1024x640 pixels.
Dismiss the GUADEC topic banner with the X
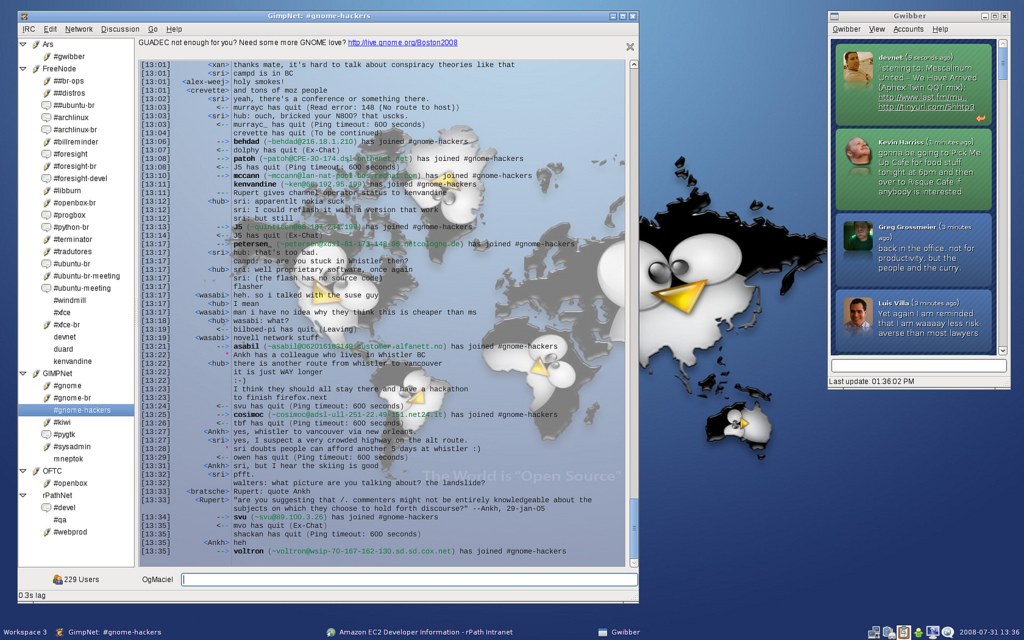point(630,47)
